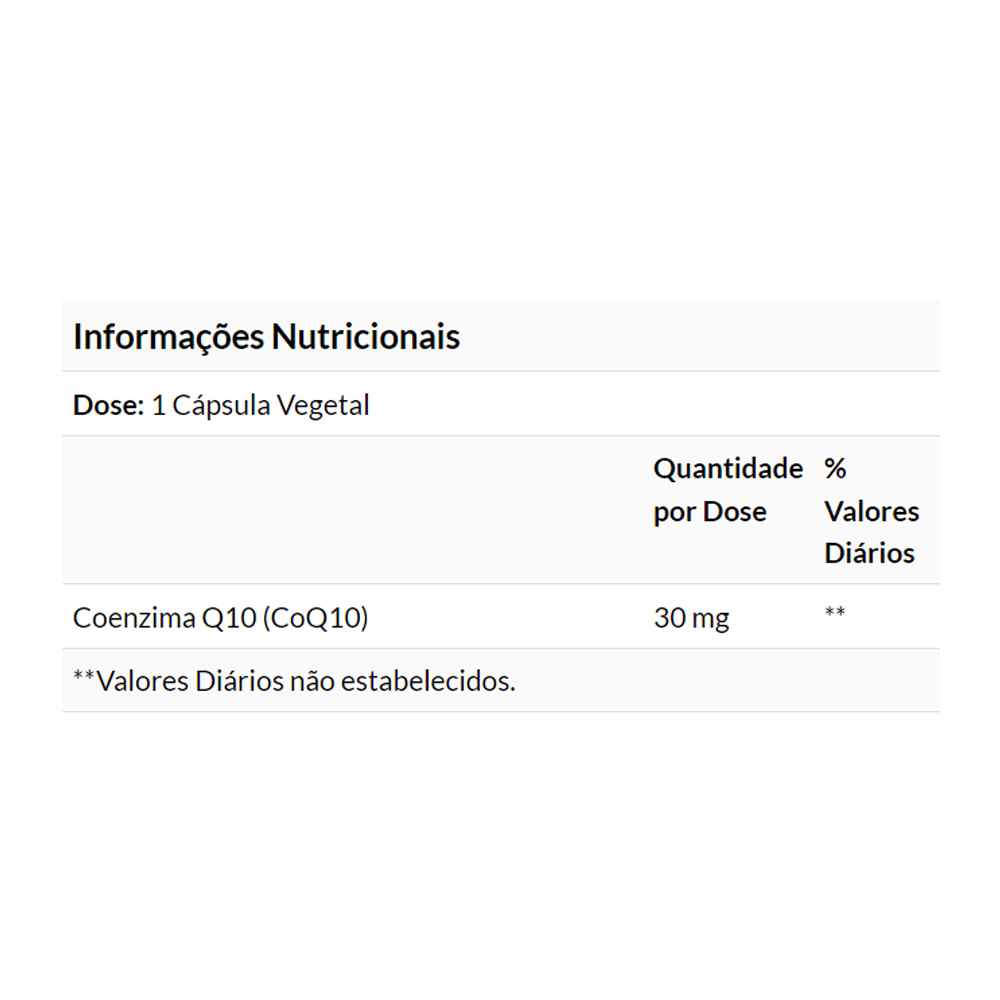1000x1000 pixels.
Task: Click the mg unit after 30
Action: [x=709, y=620]
